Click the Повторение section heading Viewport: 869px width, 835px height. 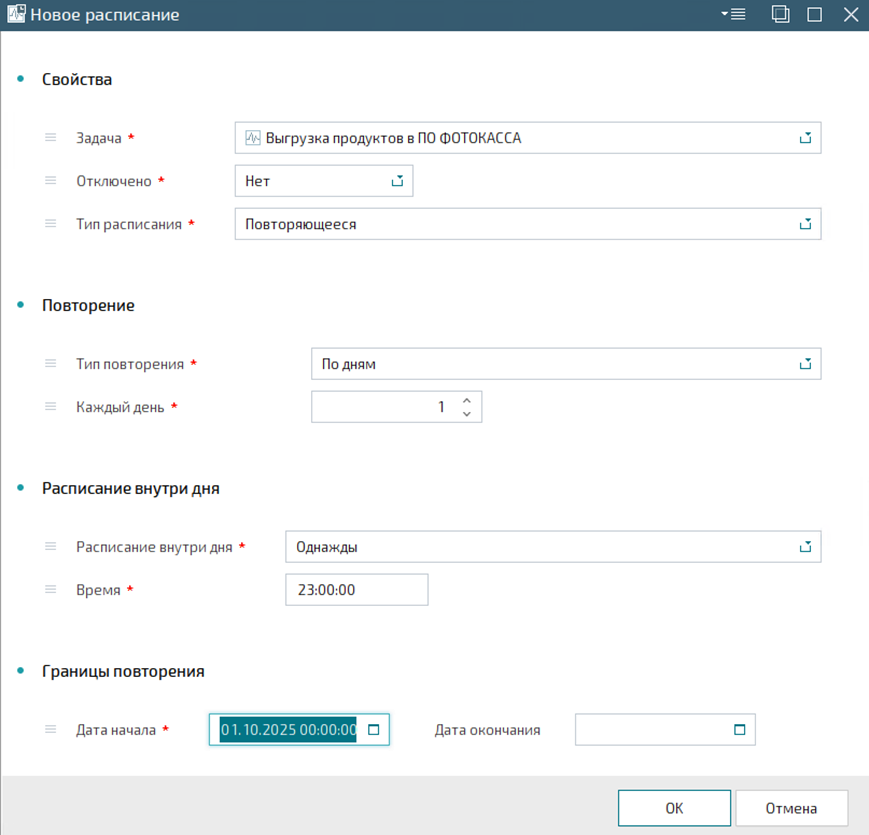(88, 305)
